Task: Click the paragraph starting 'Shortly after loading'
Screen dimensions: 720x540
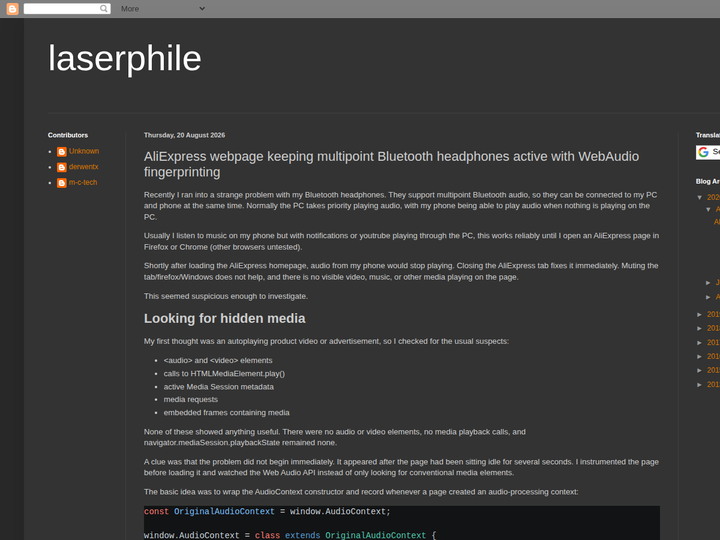Action: tap(401, 271)
